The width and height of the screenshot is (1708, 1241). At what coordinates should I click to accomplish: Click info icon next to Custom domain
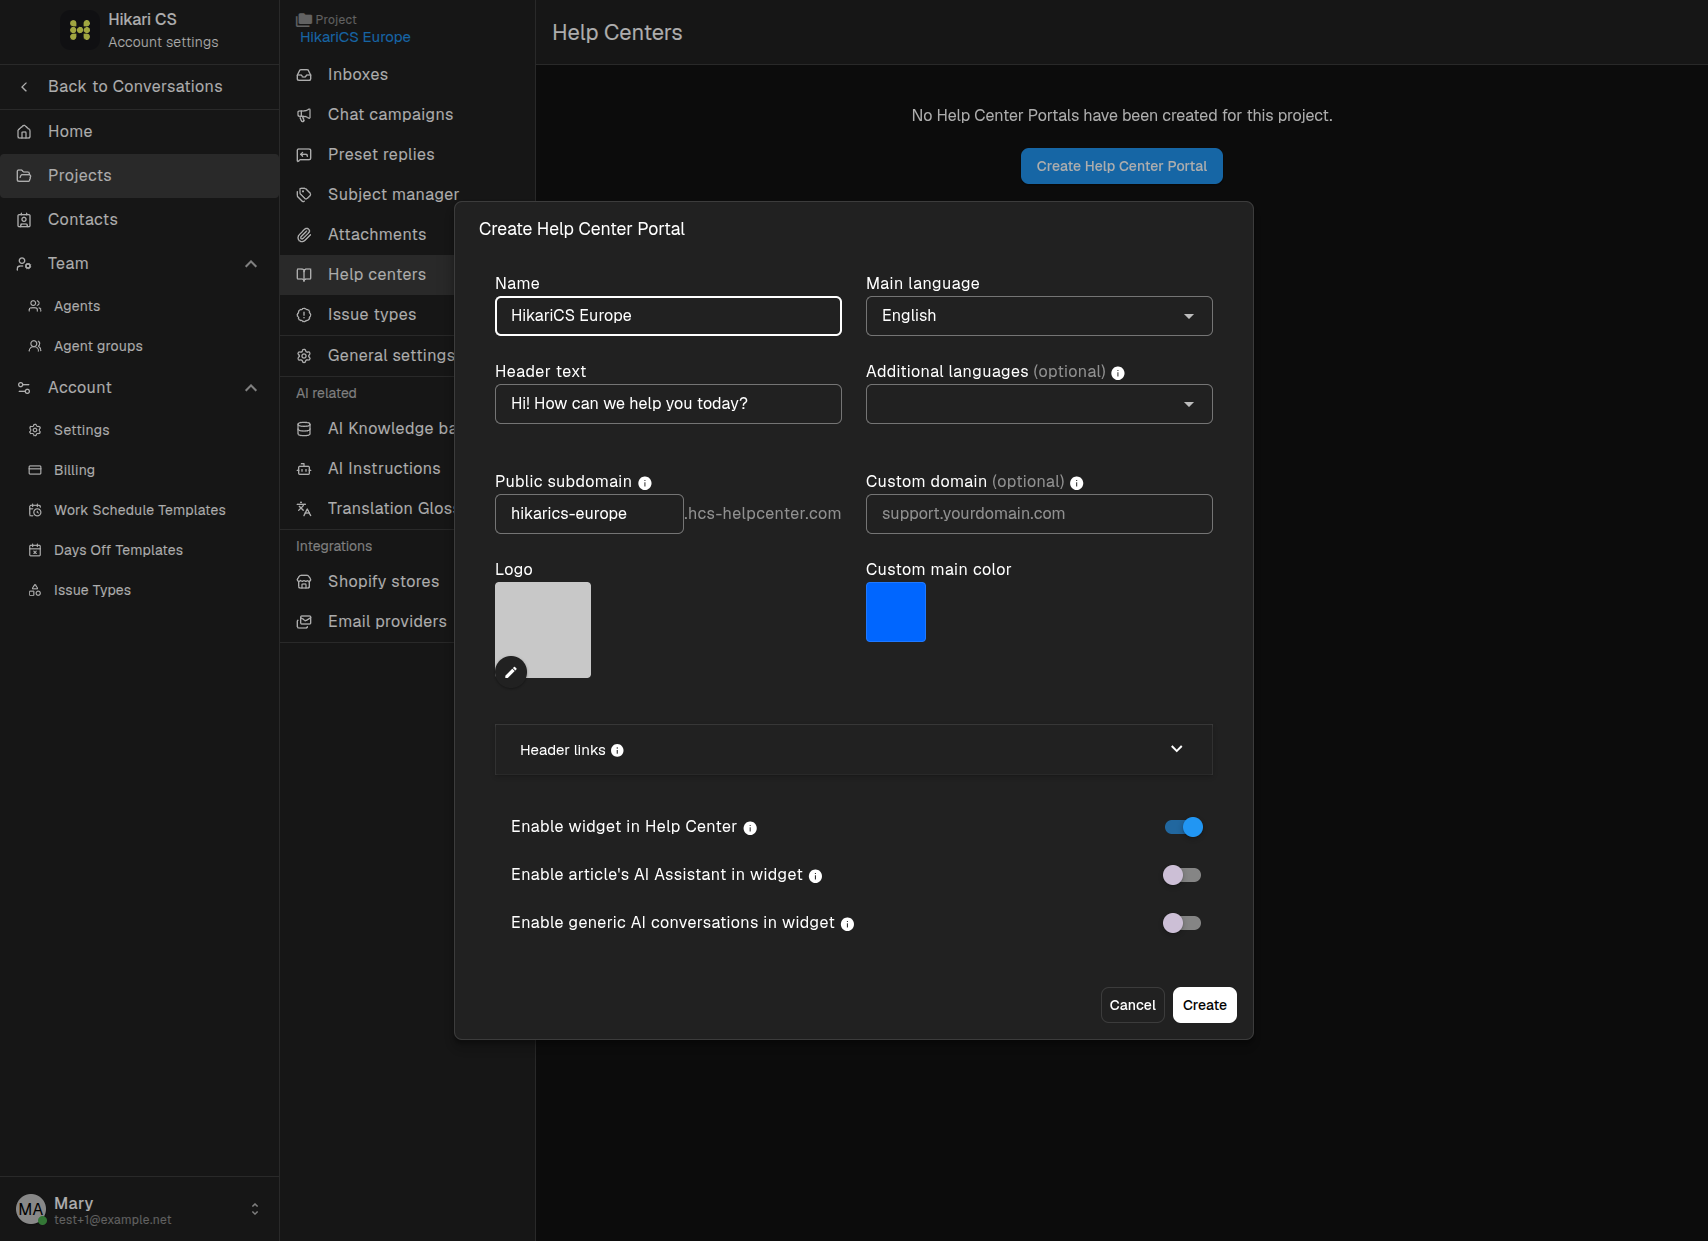tap(1077, 483)
